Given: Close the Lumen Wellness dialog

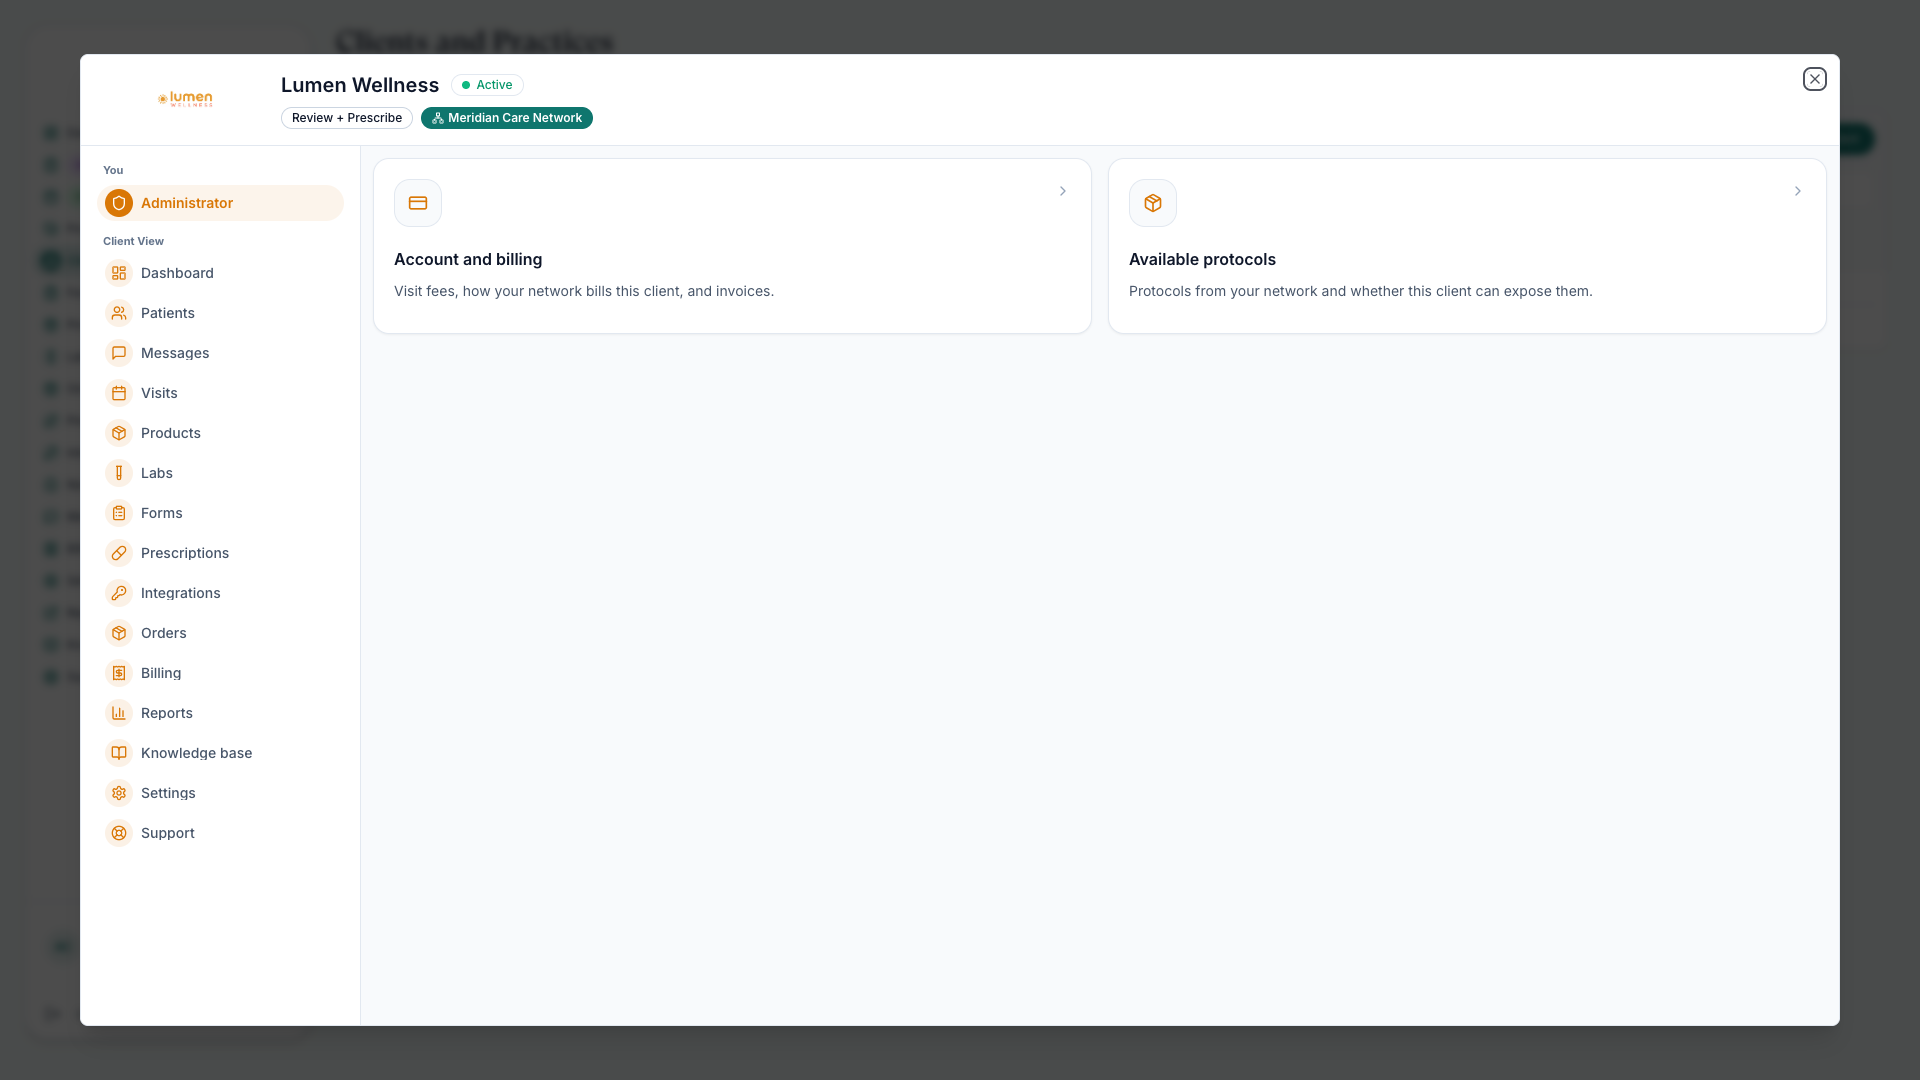Looking at the screenshot, I should [1815, 79].
